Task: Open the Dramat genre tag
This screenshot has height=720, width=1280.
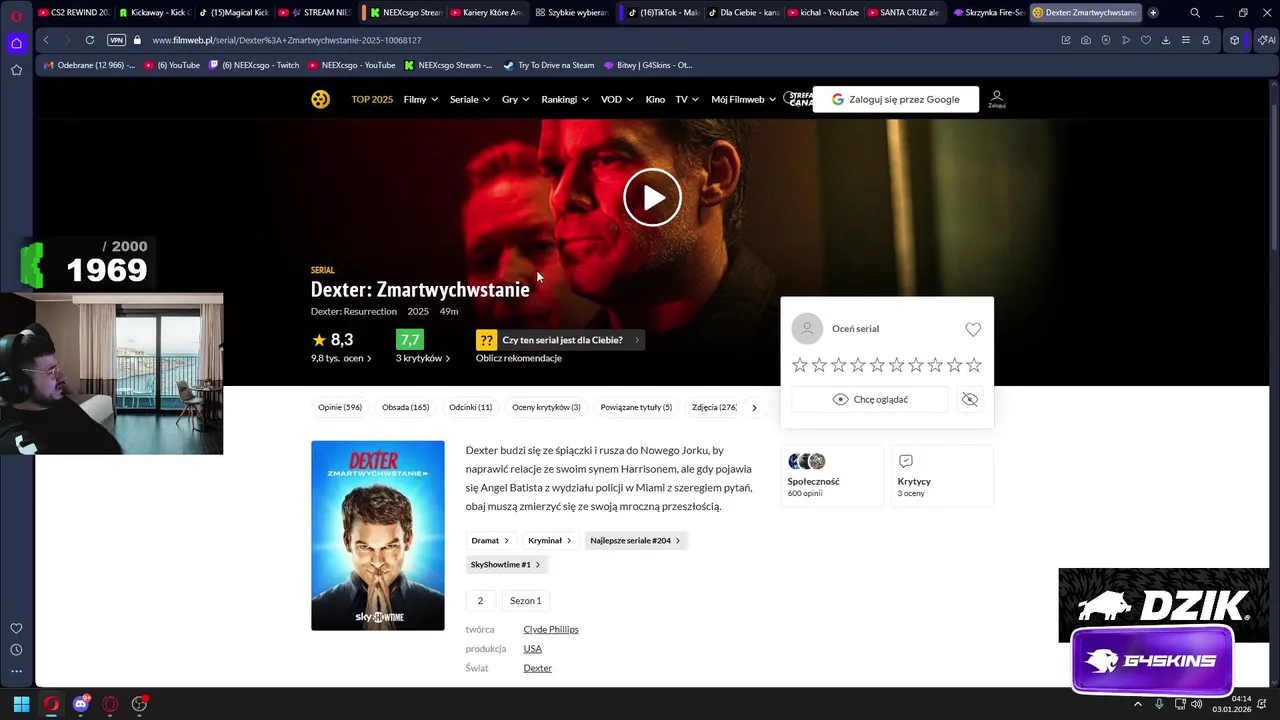Action: [490, 540]
